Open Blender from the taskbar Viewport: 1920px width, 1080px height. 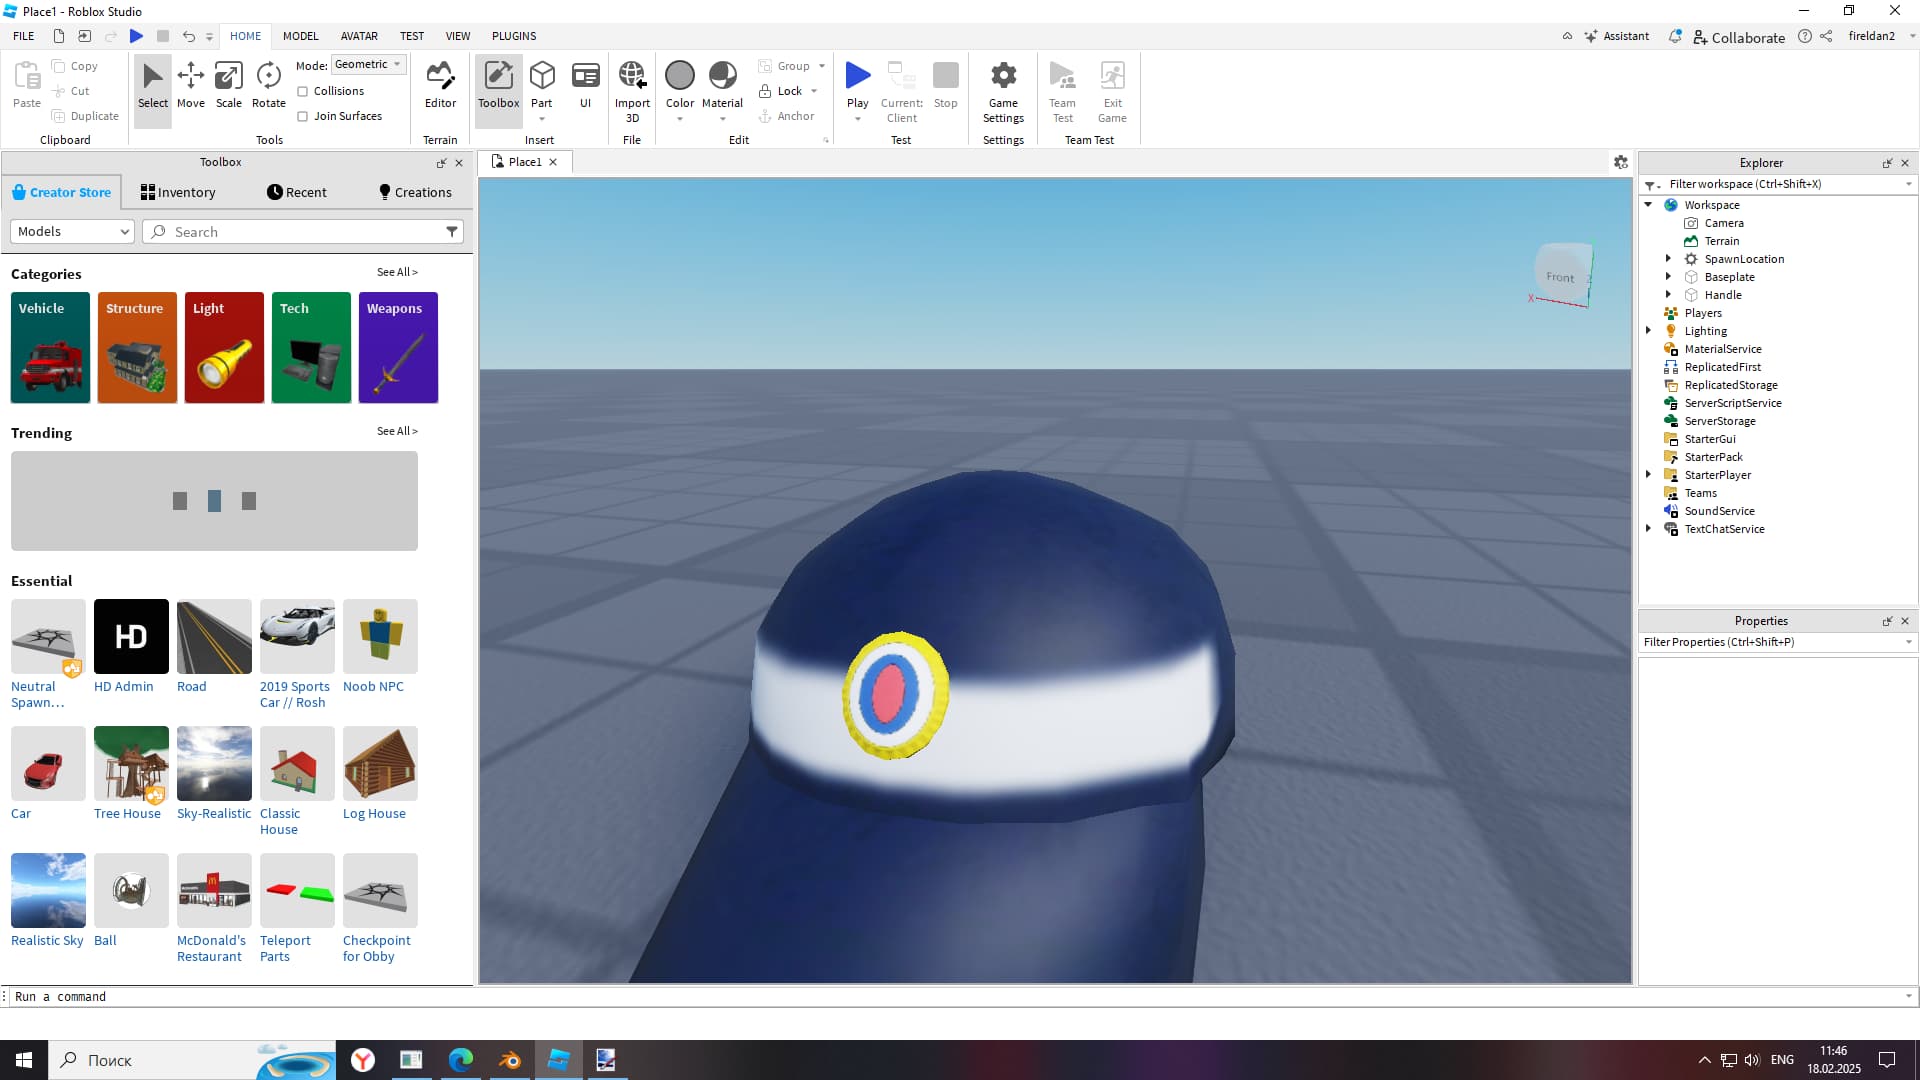[x=509, y=1060]
